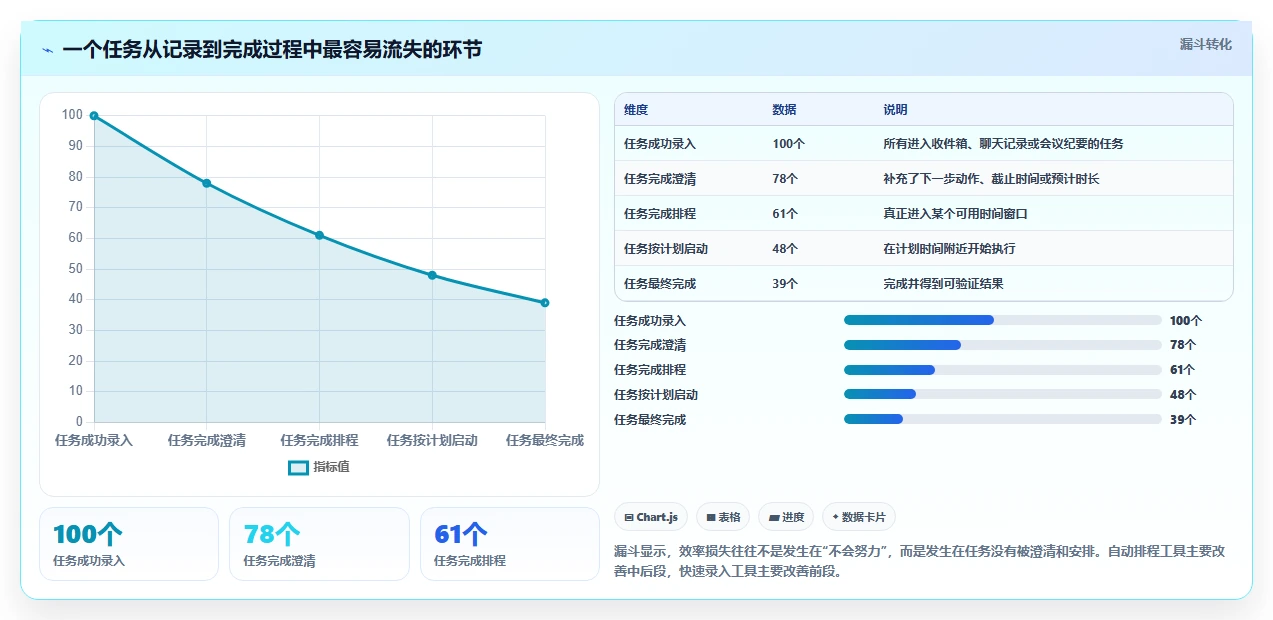Image resolution: width=1273 pixels, height=620 pixels.
Task: Select the 任务按计划启动 table row cell
Action: coord(666,249)
